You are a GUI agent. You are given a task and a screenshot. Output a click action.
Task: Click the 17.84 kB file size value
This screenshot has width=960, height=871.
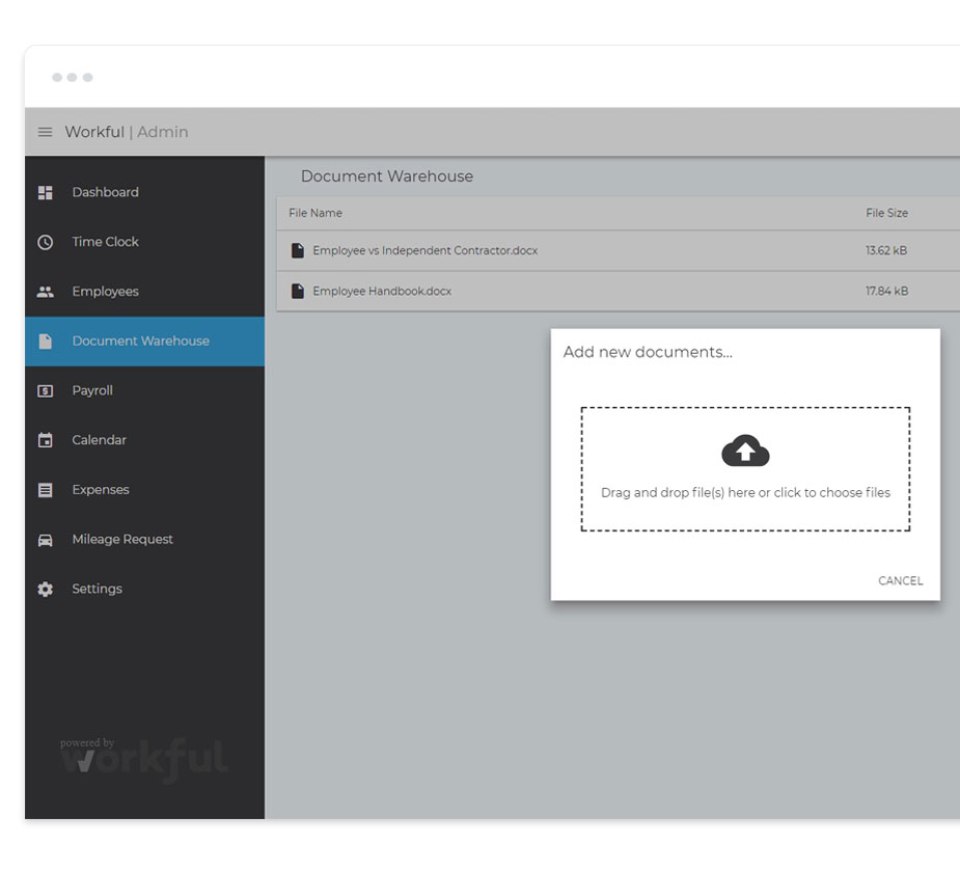887,291
